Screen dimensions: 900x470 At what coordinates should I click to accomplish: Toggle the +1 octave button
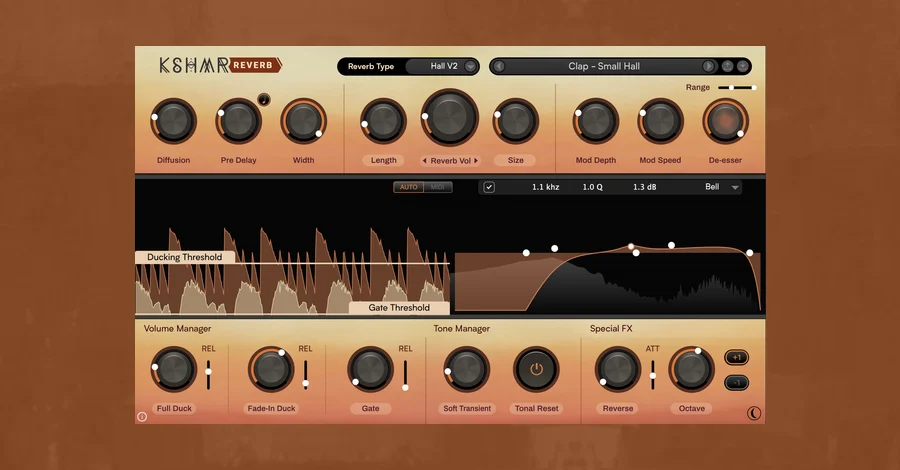pos(736,358)
